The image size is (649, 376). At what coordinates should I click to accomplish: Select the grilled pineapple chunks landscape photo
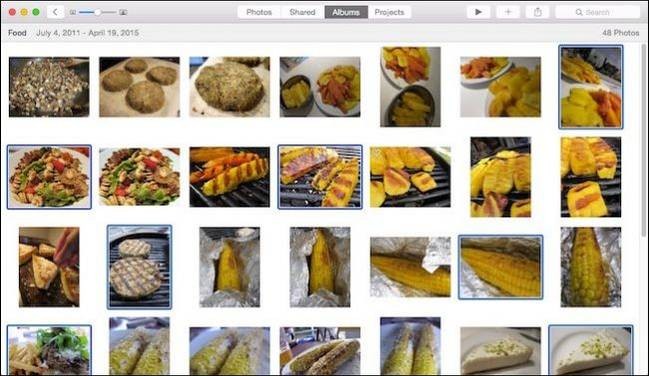pyautogui.click(x=410, y=177)
